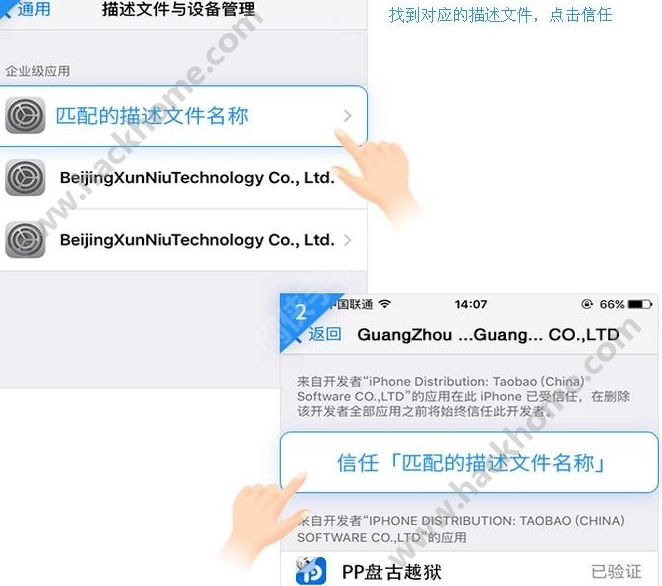This screenshot has height=586, width=662.
Task: Go back to 通用 settings
Action: coord(26,9)
